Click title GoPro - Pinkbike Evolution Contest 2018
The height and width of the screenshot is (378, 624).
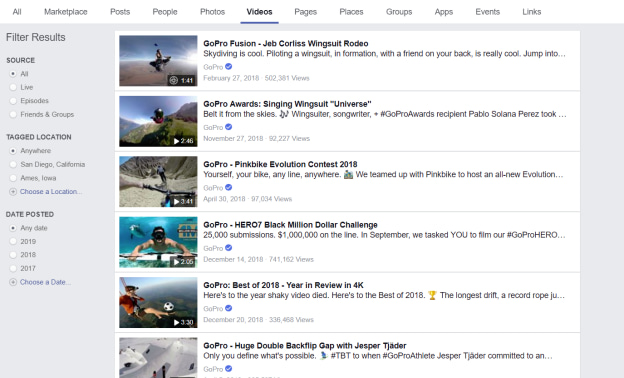pyautogui.click(x=280, y=164)
